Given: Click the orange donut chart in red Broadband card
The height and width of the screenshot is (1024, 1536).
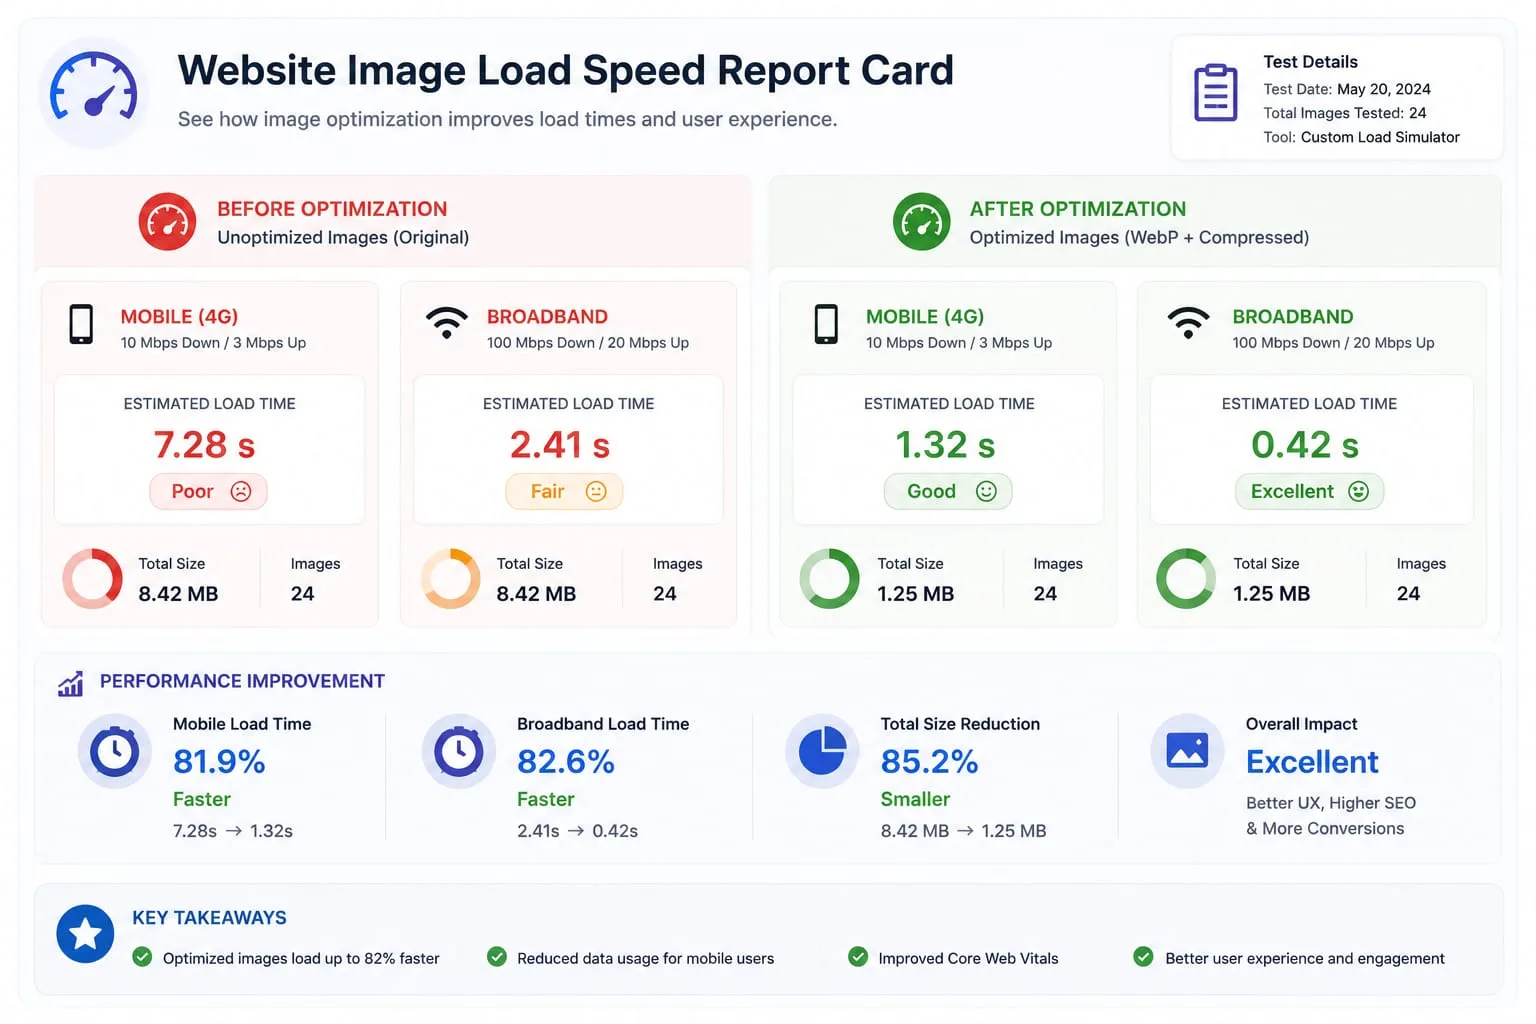Looking at the screenshot, I should coord(451,579).
